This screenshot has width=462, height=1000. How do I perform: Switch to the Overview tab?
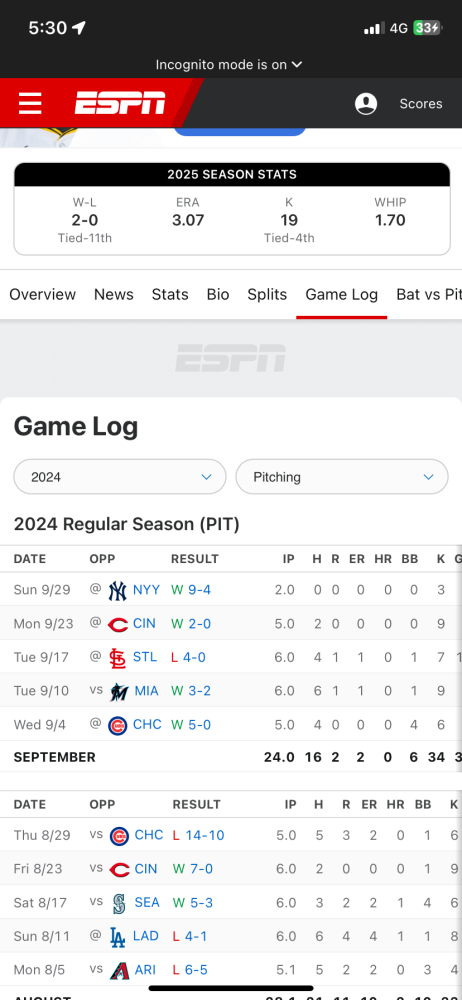(42, 295)
